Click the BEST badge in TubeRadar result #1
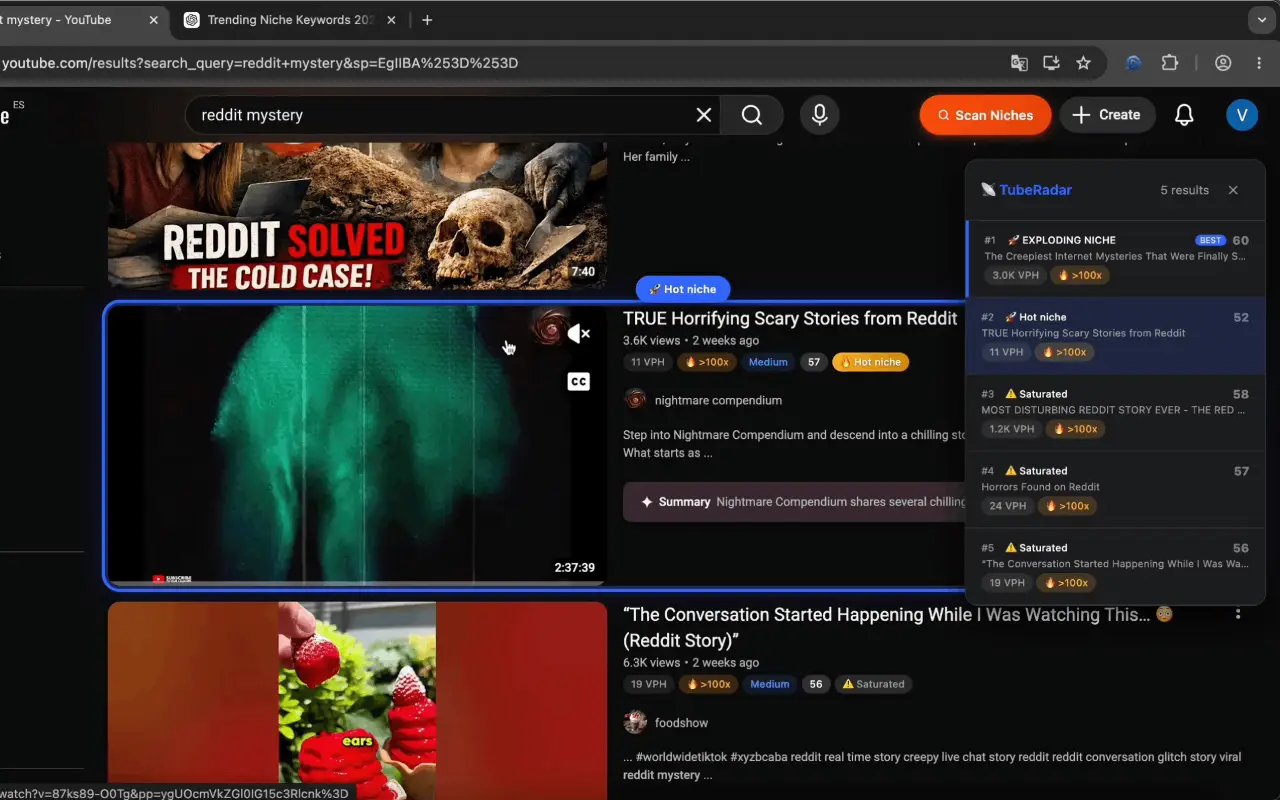This screenshot has height=800, width=1280. (1210, 240)
